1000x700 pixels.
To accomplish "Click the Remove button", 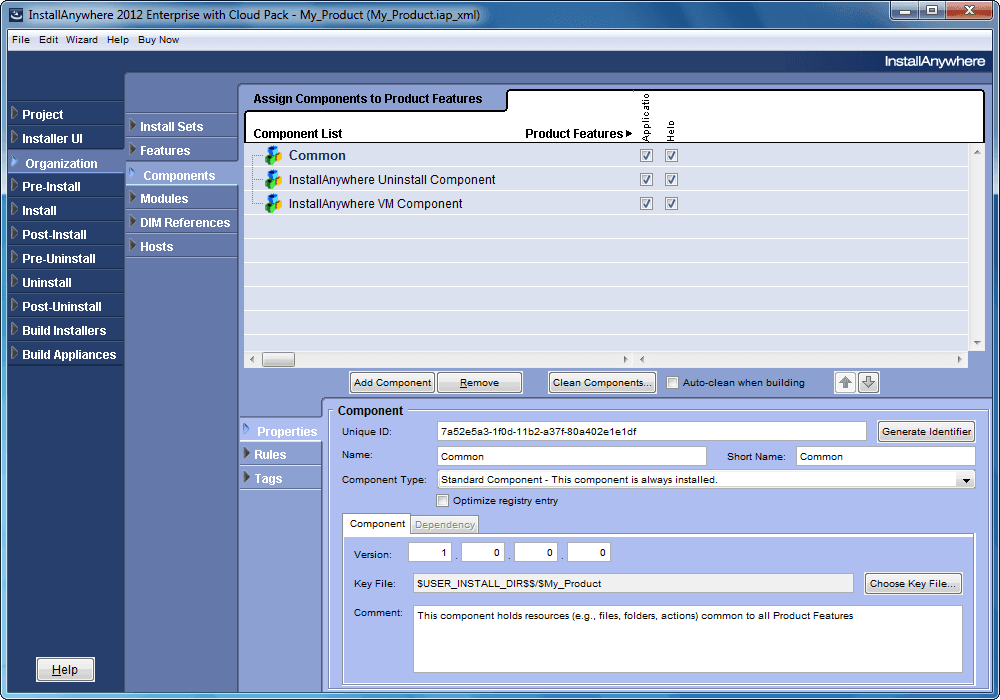I will pos(480,383).
